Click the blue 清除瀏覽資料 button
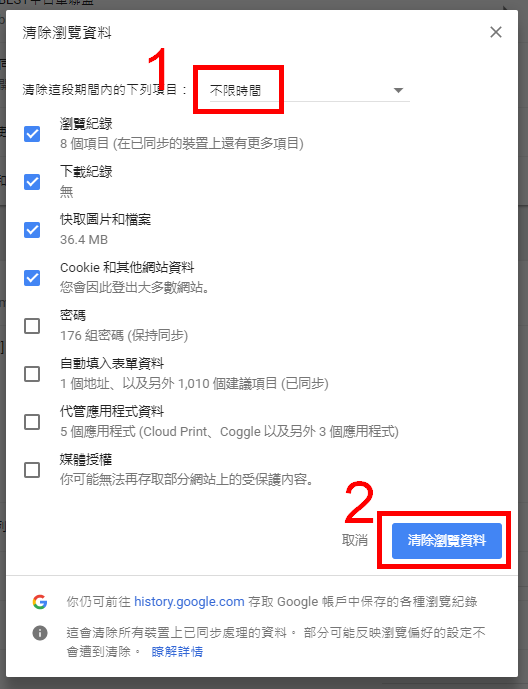Image resolution: width=528 pixels, height=689 pixels. pos(447,540)
